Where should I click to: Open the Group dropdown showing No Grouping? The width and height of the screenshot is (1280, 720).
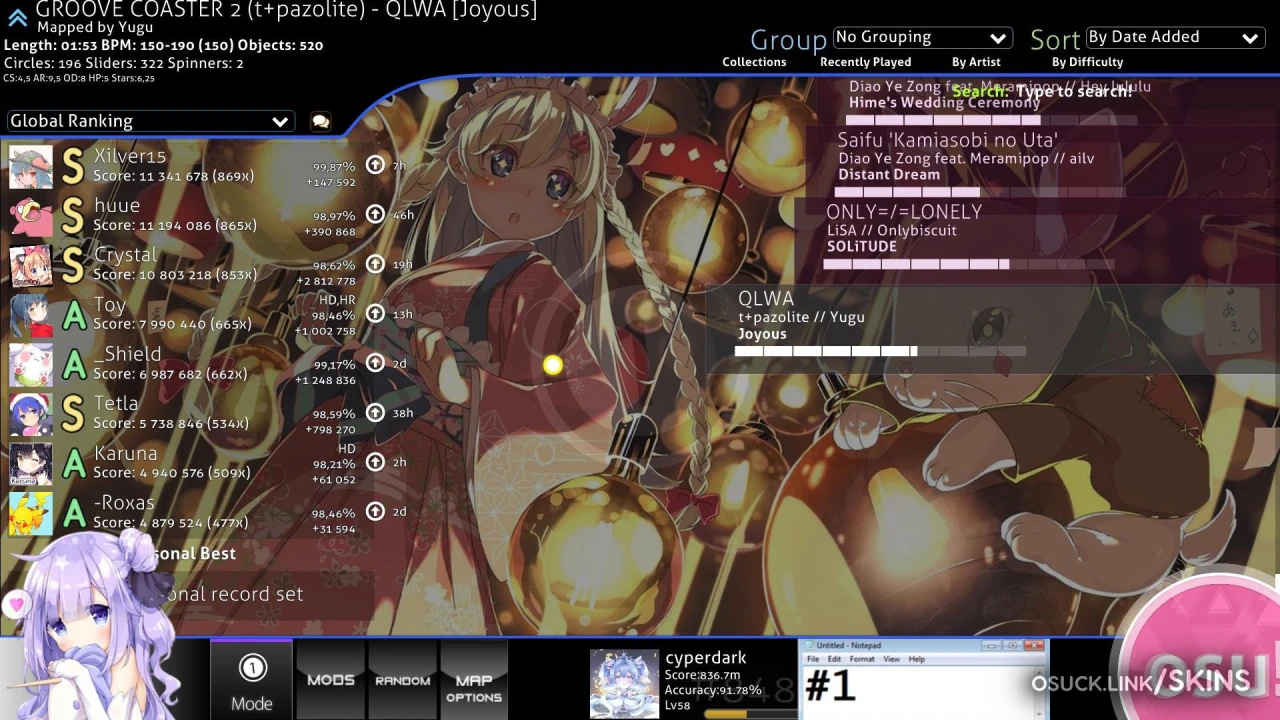(922, 37)
